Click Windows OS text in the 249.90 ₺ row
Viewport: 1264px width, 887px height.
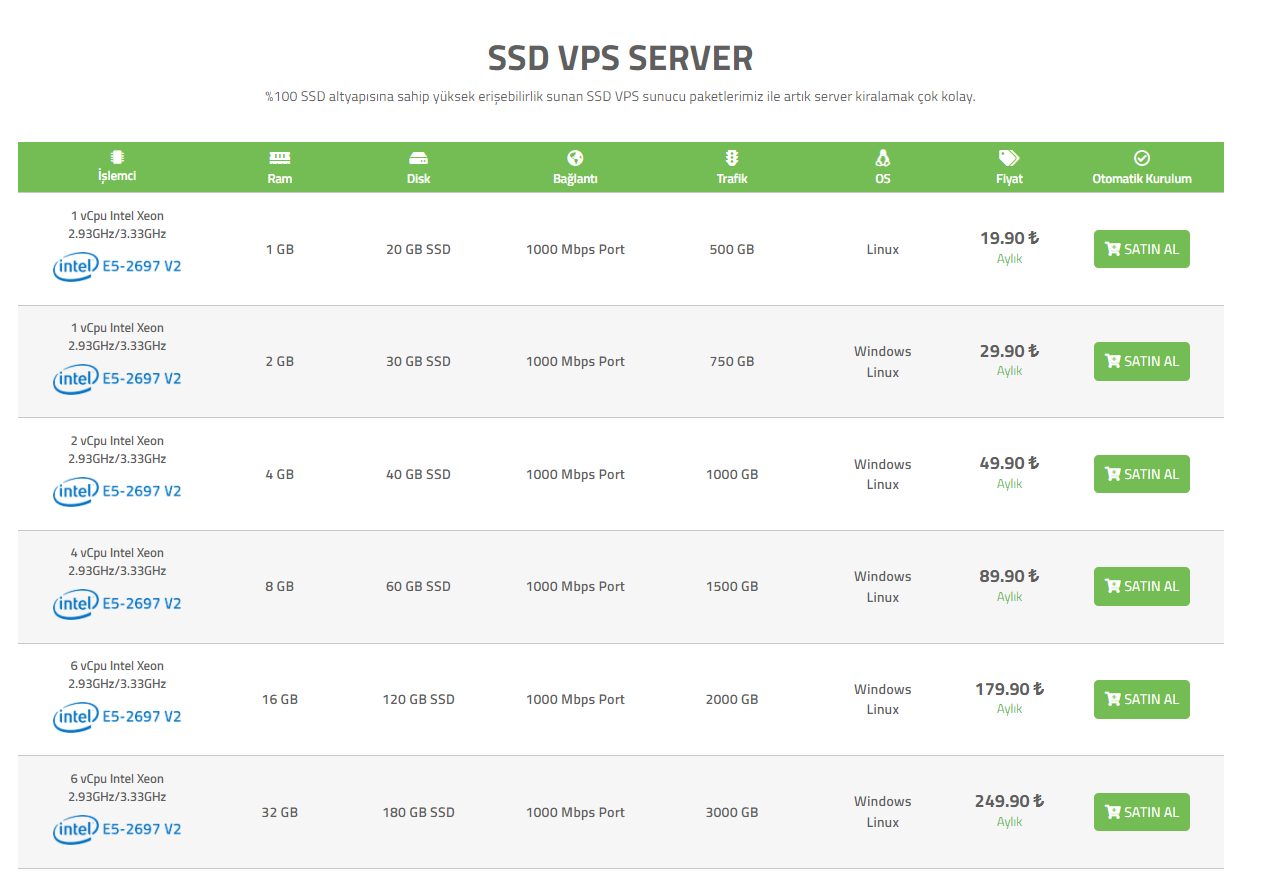point(882,801)
